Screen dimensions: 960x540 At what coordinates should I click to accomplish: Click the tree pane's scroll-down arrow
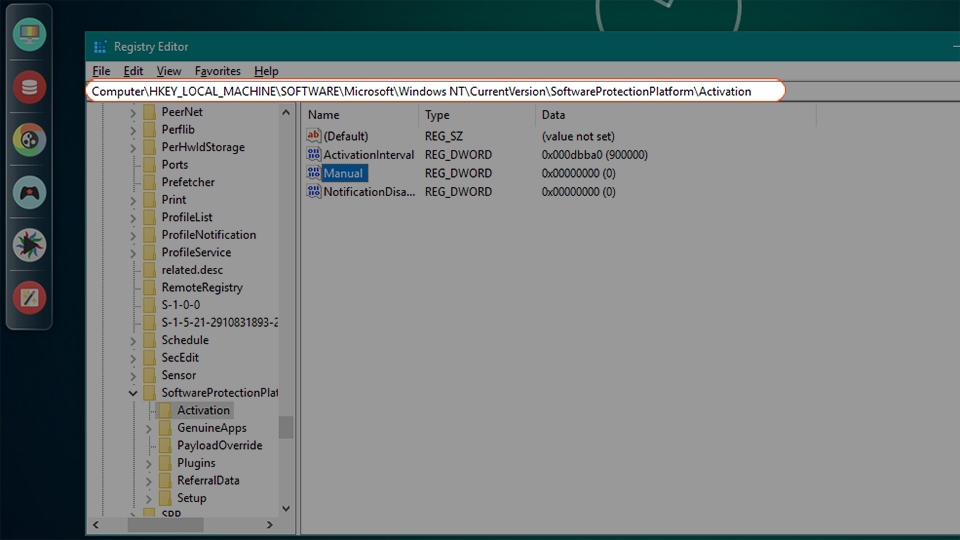[x=286, y=509]
